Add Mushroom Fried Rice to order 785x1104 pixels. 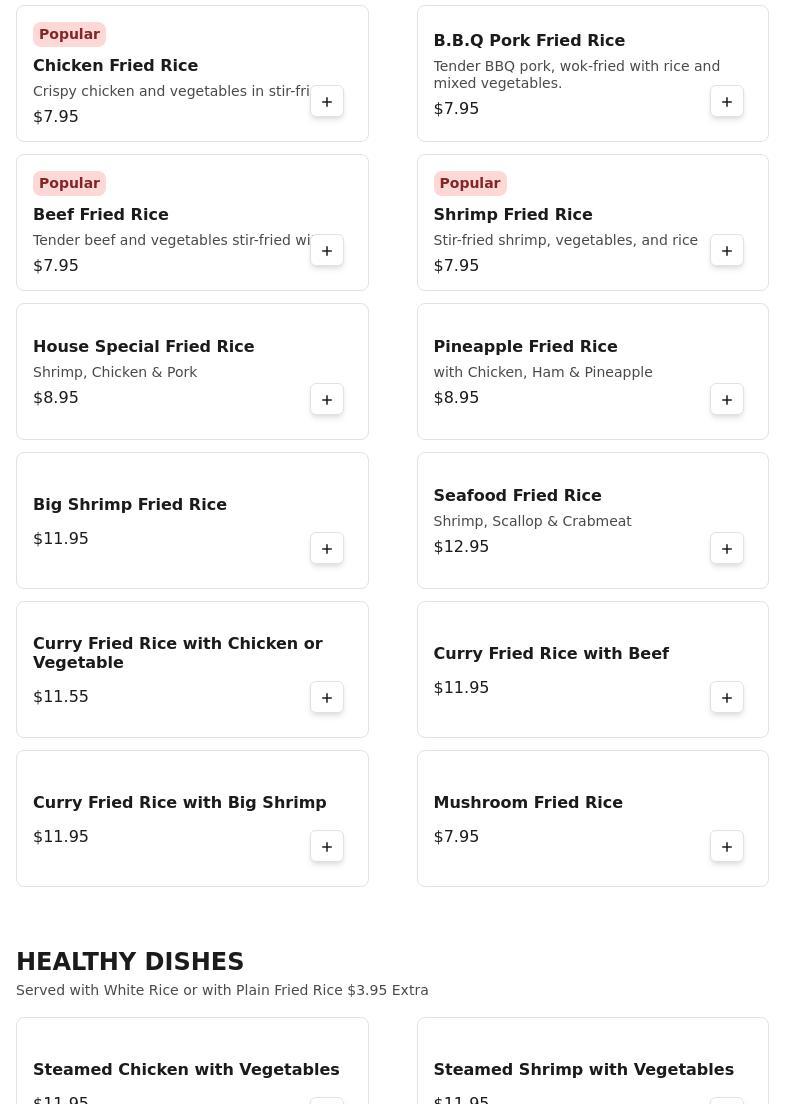click(727, 847)
